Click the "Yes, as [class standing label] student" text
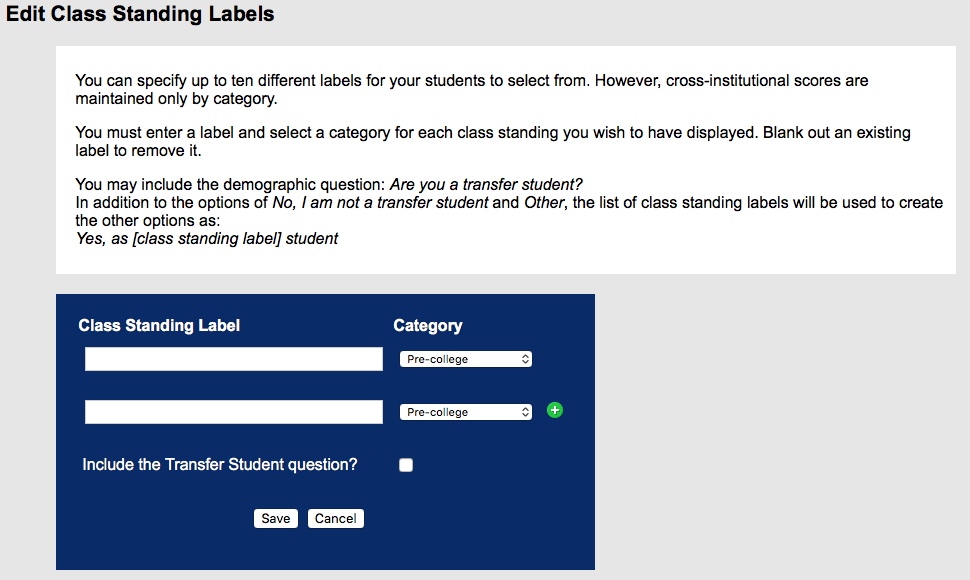This screenshot has height=580, width=970. (x=207, y=239)
